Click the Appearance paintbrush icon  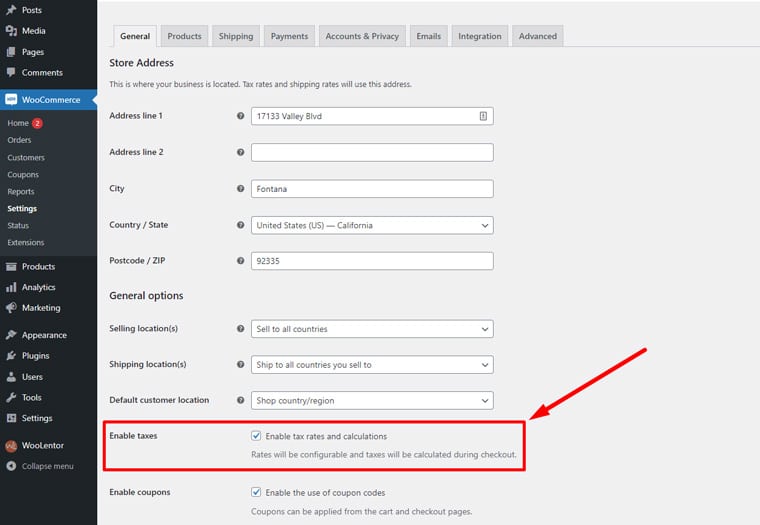11,336
